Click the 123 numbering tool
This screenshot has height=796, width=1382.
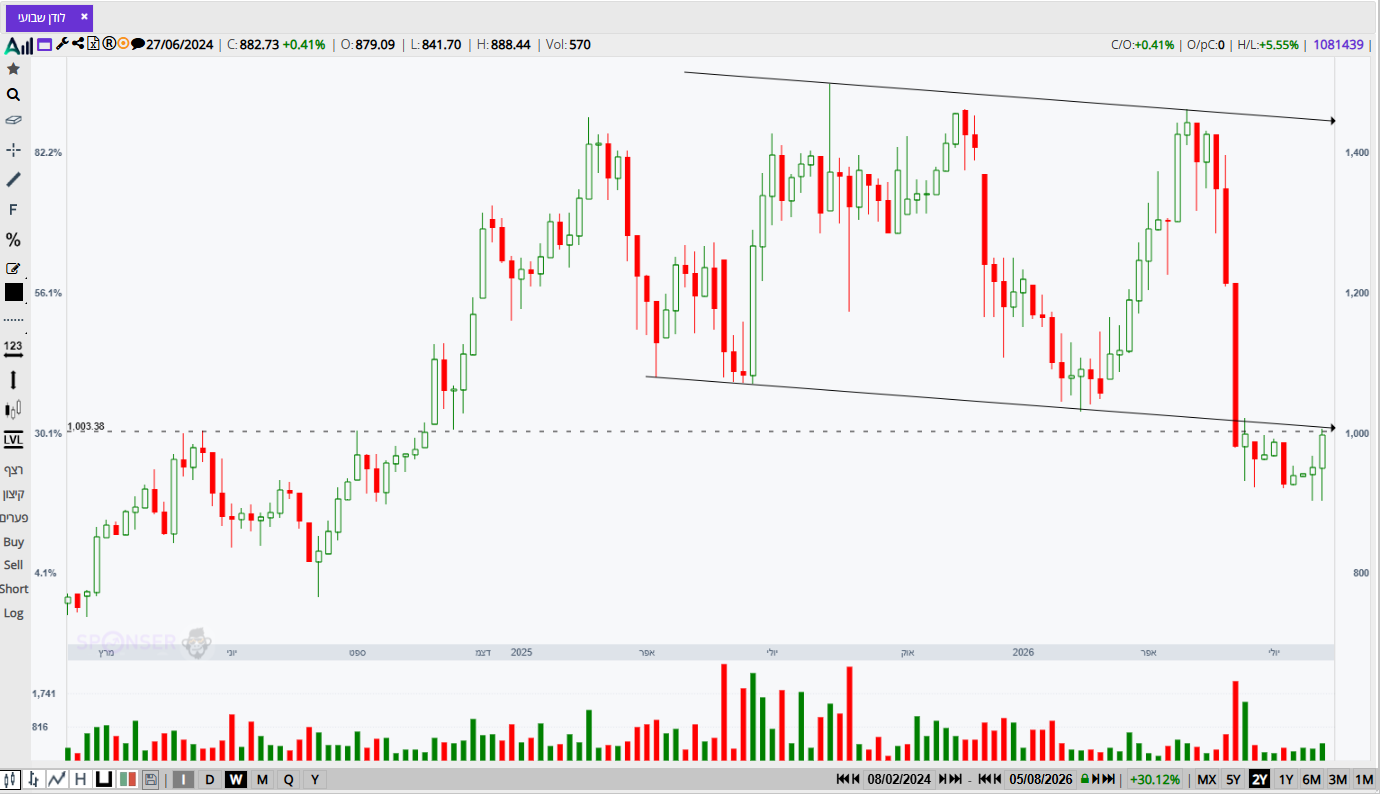[x=13, y=348]
